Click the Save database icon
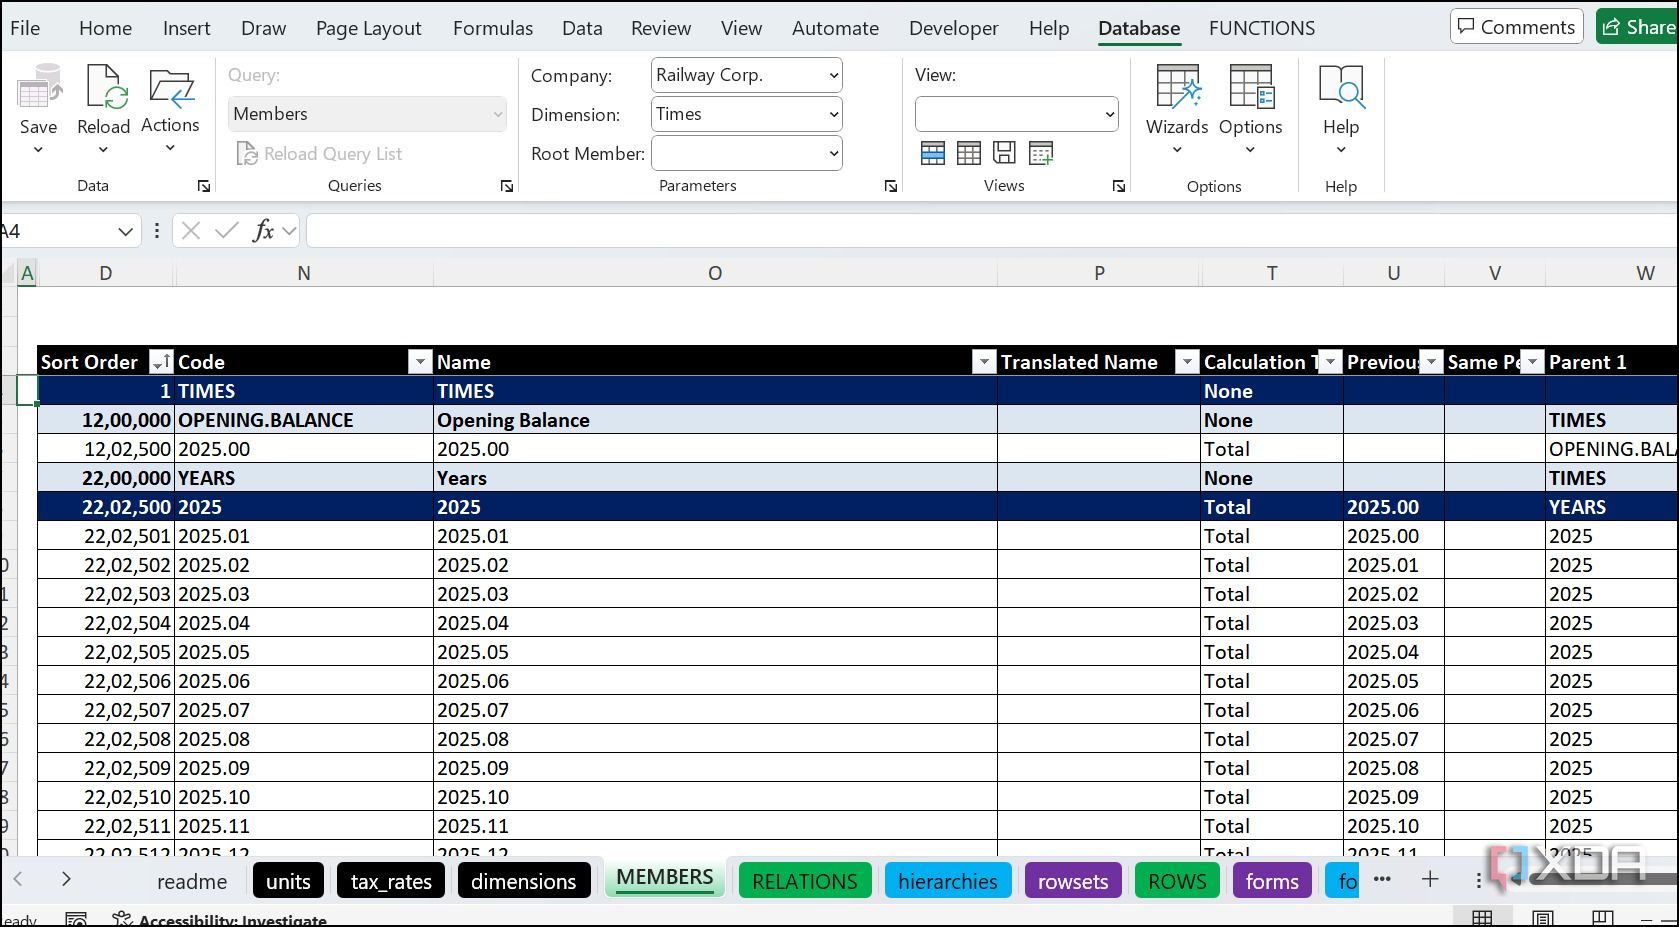This screenshot has width=1679, height=927. click(38, 88)
